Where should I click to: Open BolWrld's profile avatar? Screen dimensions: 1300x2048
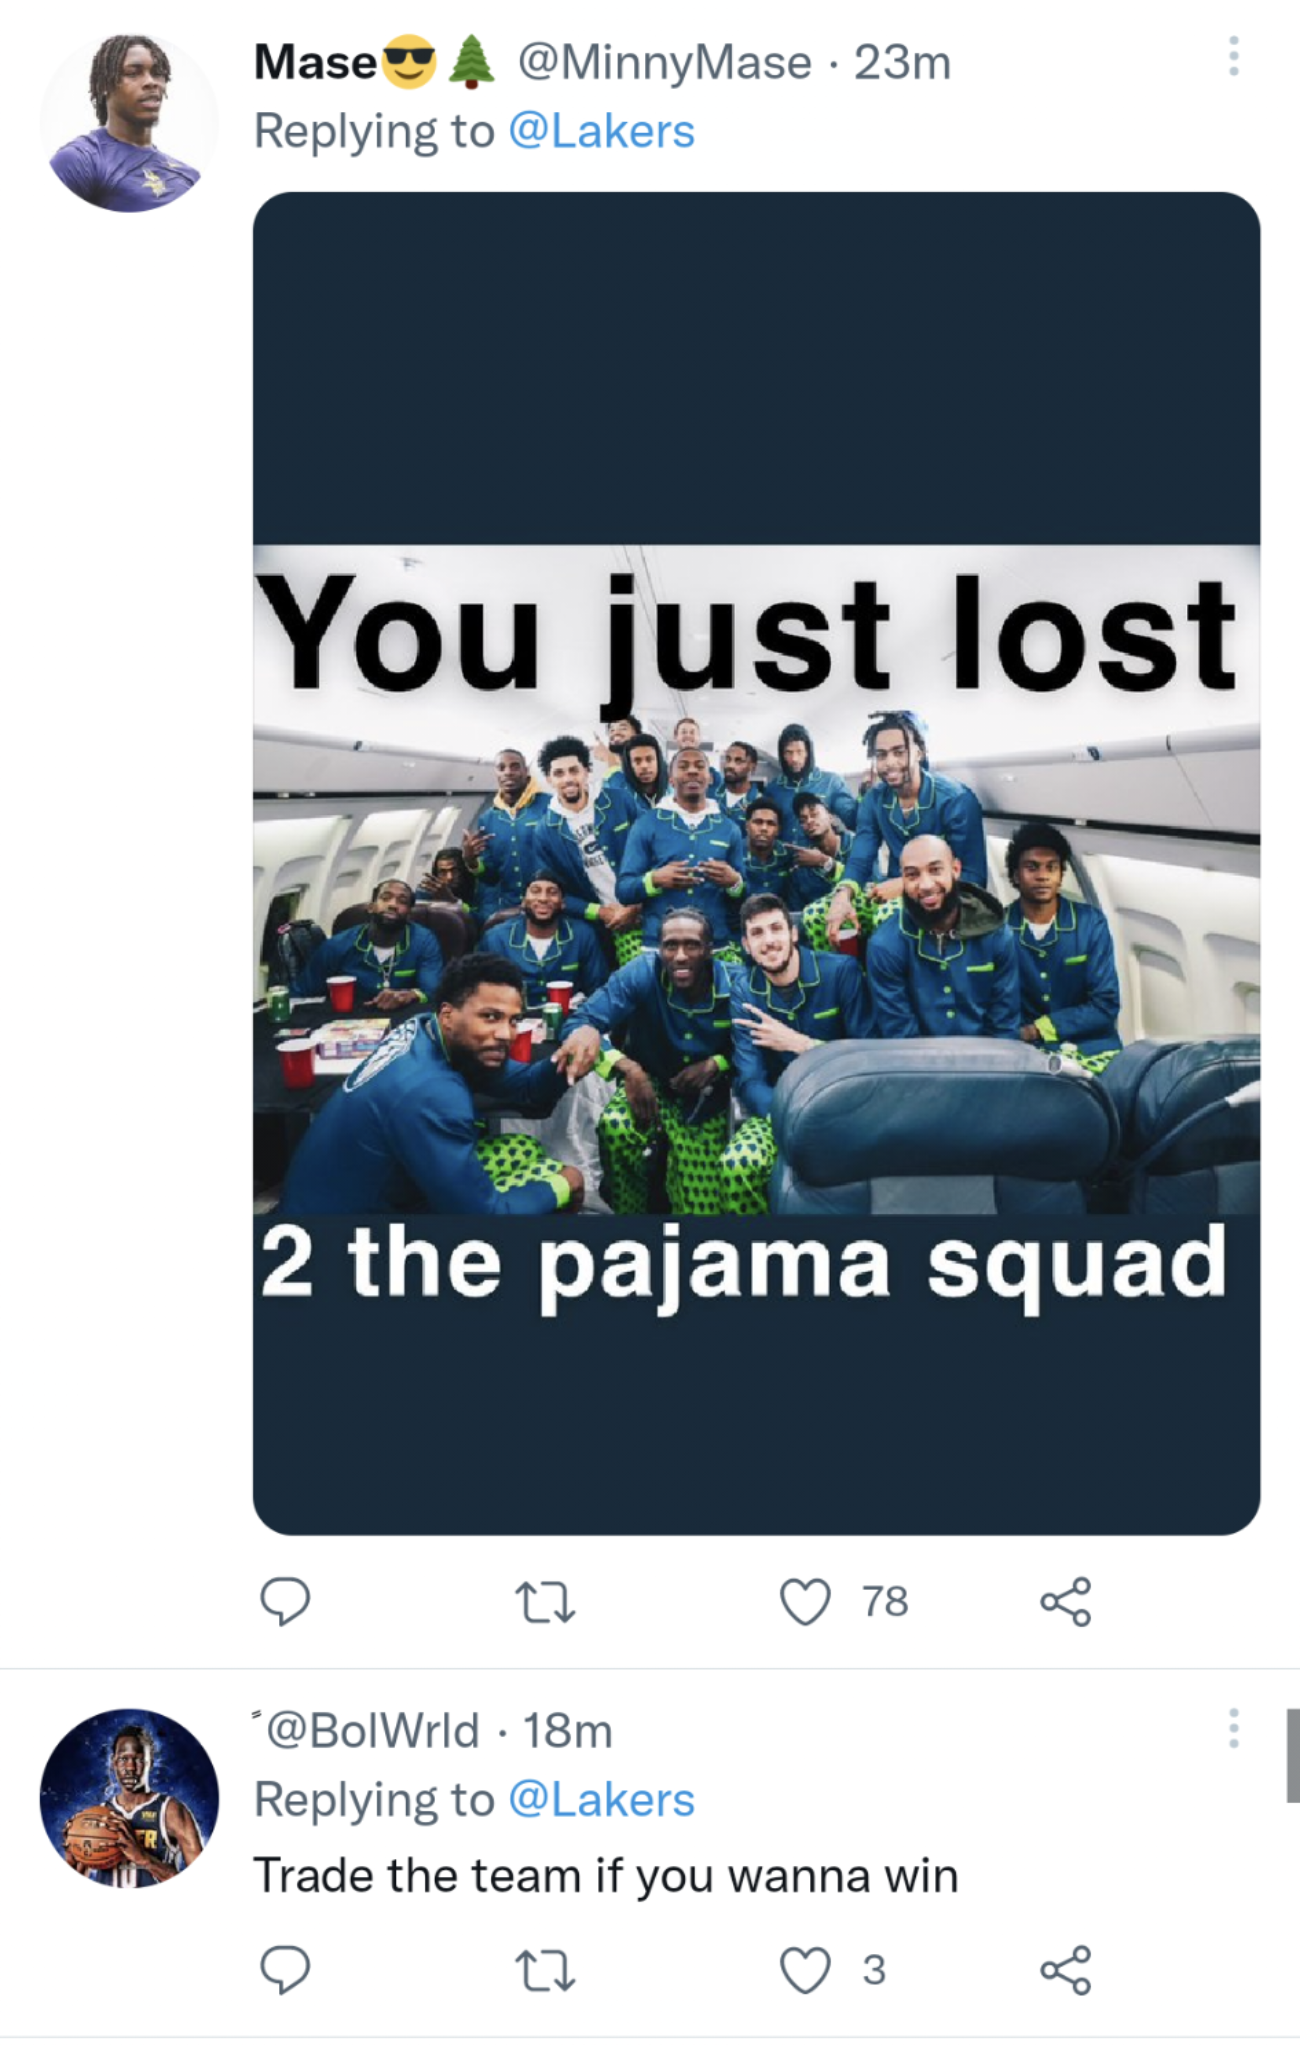point(129,1797)
